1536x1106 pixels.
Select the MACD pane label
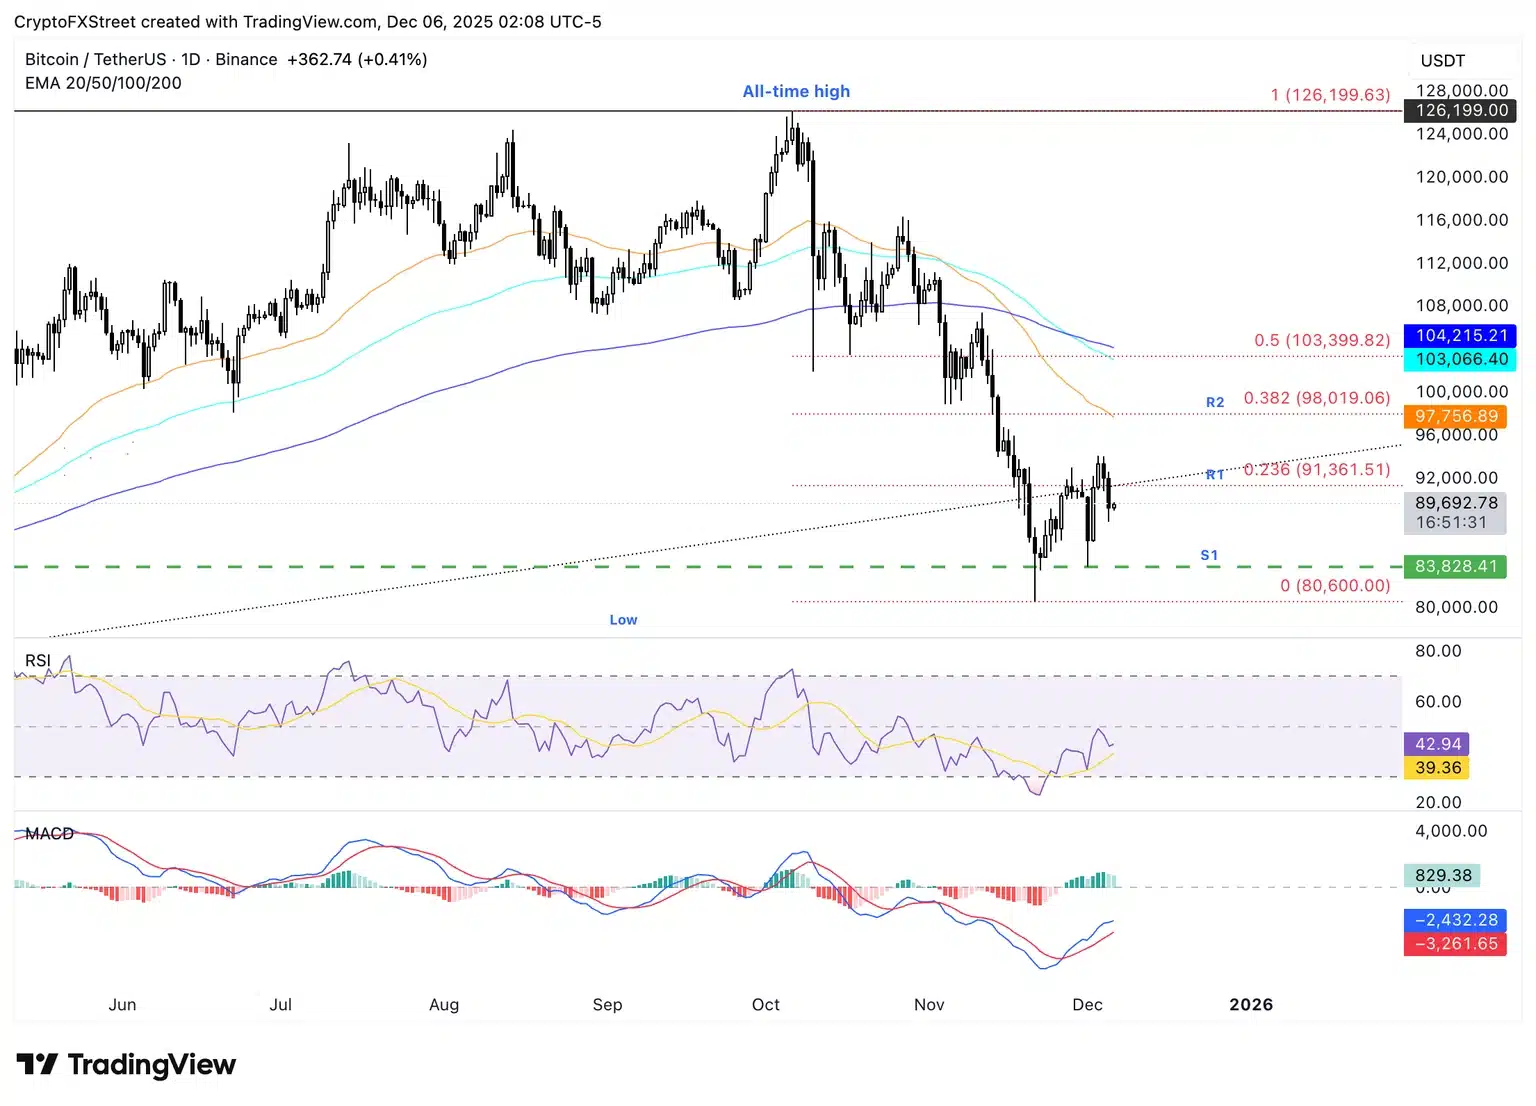[x=49, y=834]
